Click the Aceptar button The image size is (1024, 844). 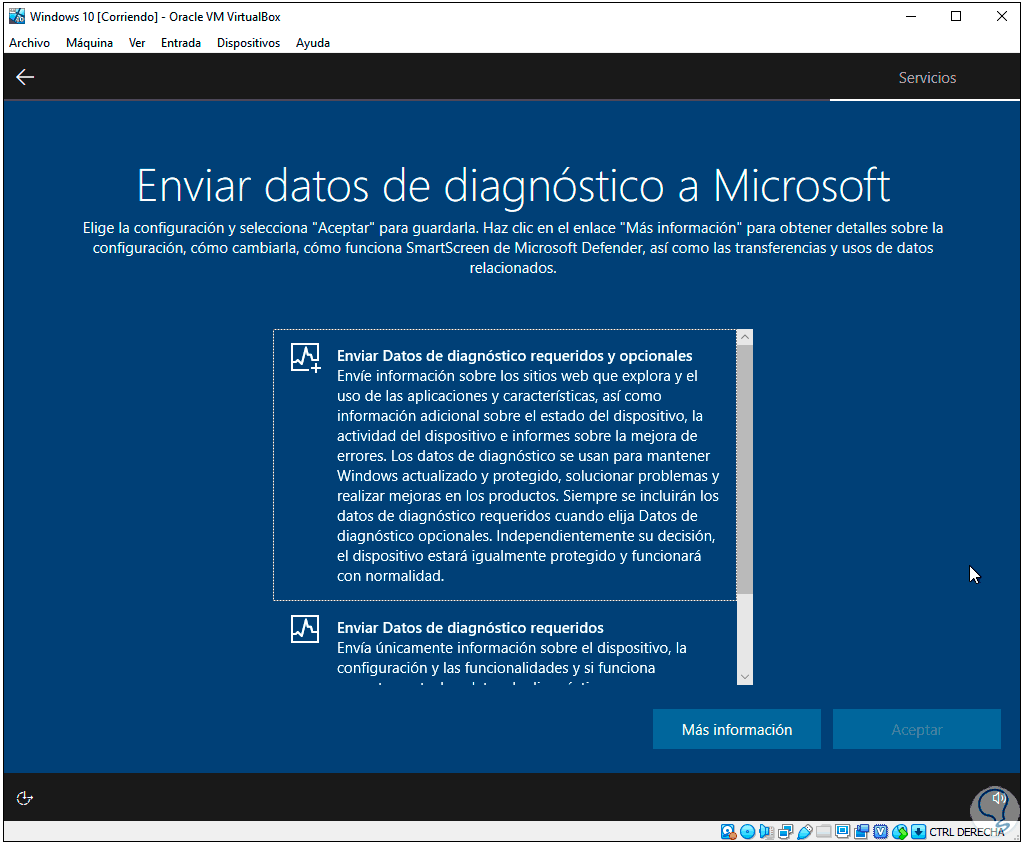[x=916, y=729]
